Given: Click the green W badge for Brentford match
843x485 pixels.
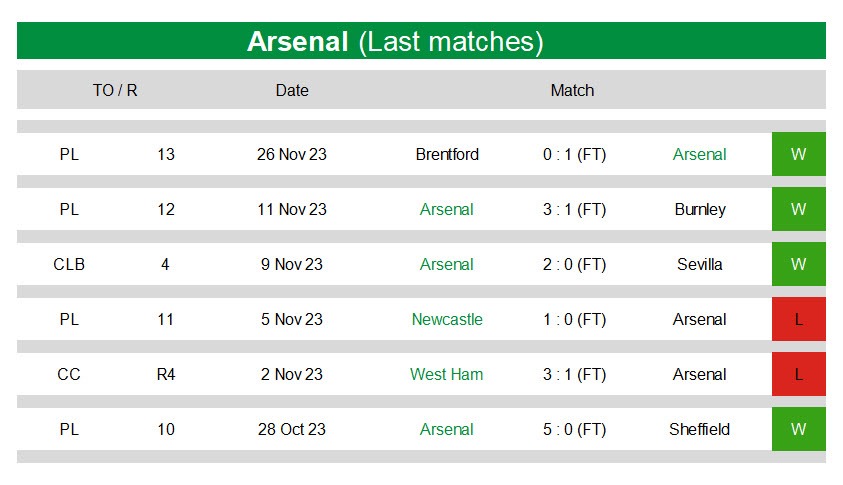Looking at the screenshot, I should coord(798,154).
